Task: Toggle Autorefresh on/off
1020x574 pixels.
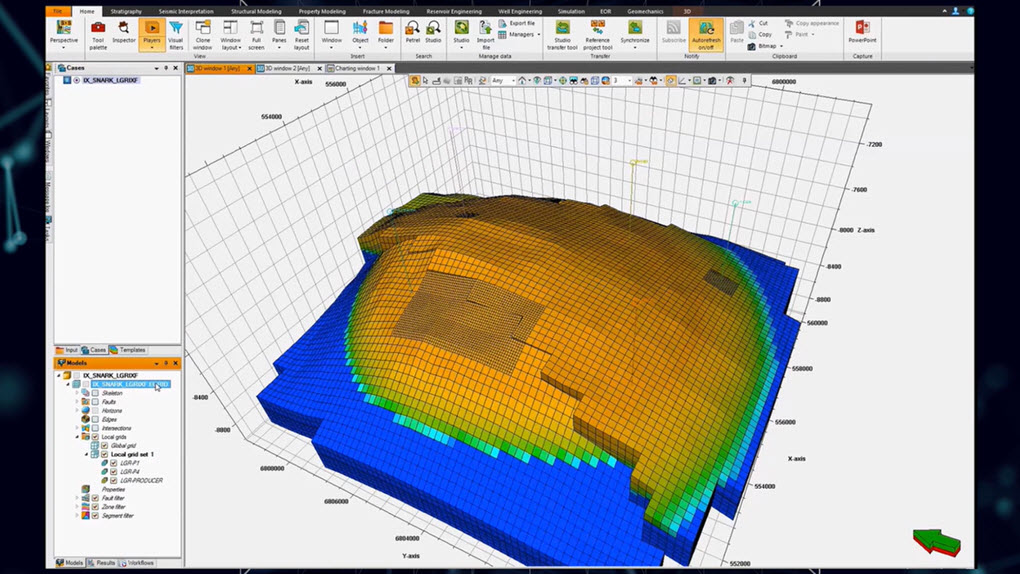Action: (706, 35)
